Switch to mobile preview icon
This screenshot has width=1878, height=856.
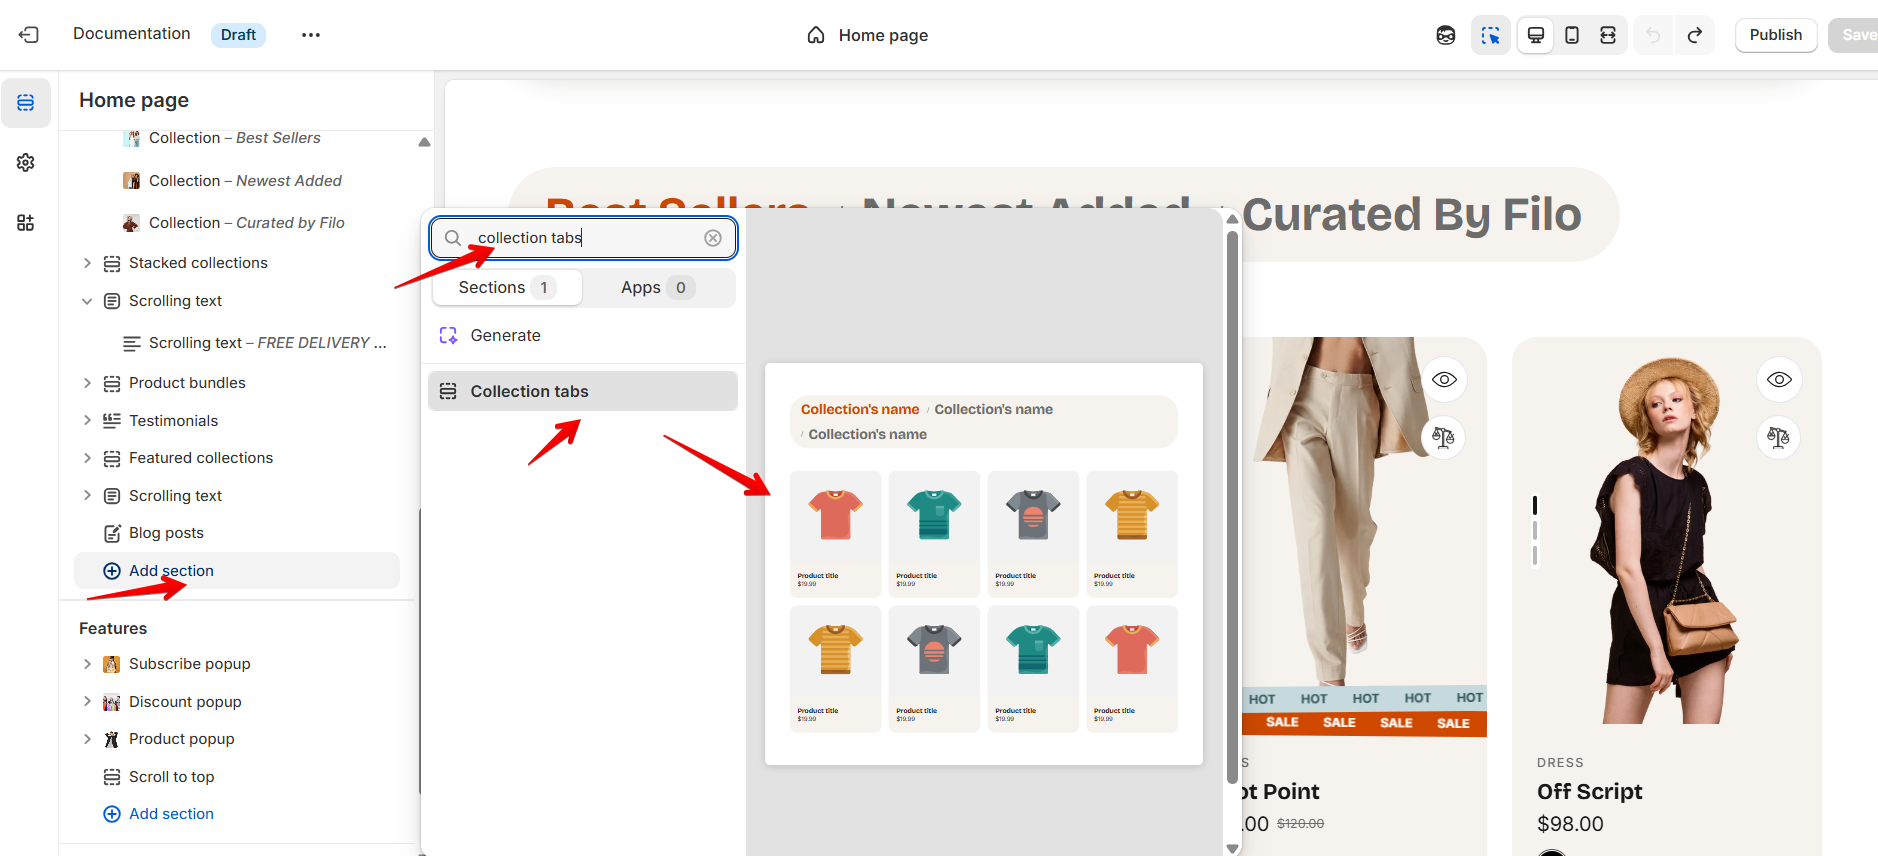click(x=1572, y=35)
